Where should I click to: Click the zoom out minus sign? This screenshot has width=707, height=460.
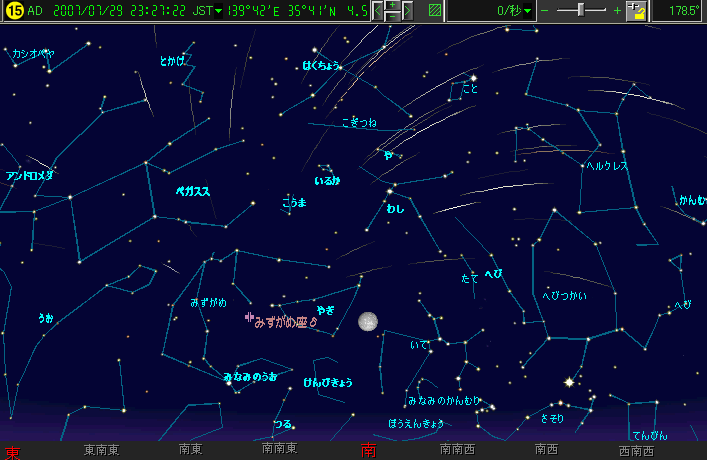point(545,11)
